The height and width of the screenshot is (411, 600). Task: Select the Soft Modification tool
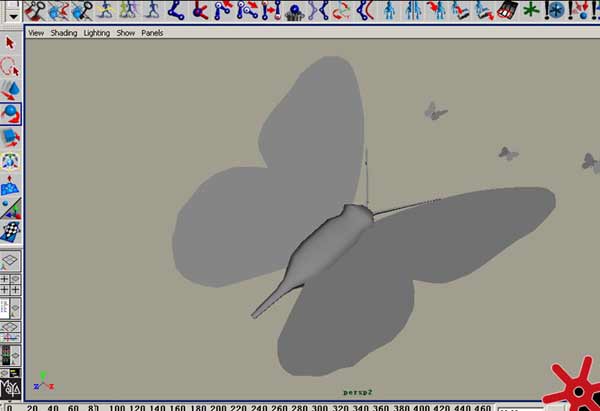tap(10, 185)
